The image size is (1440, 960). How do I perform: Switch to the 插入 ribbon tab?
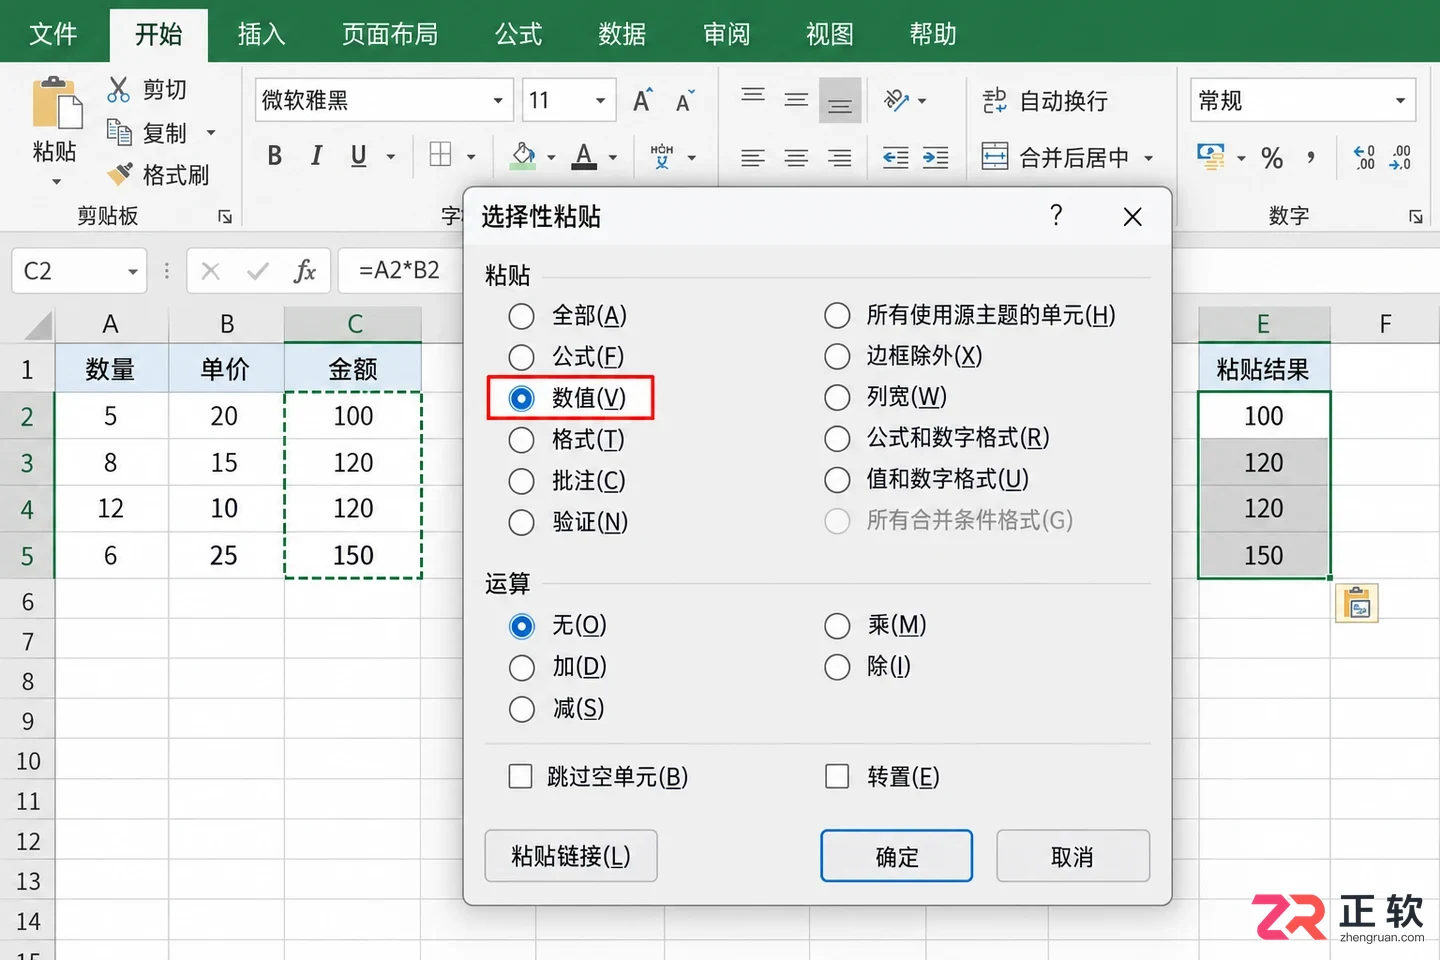(261, 35)
